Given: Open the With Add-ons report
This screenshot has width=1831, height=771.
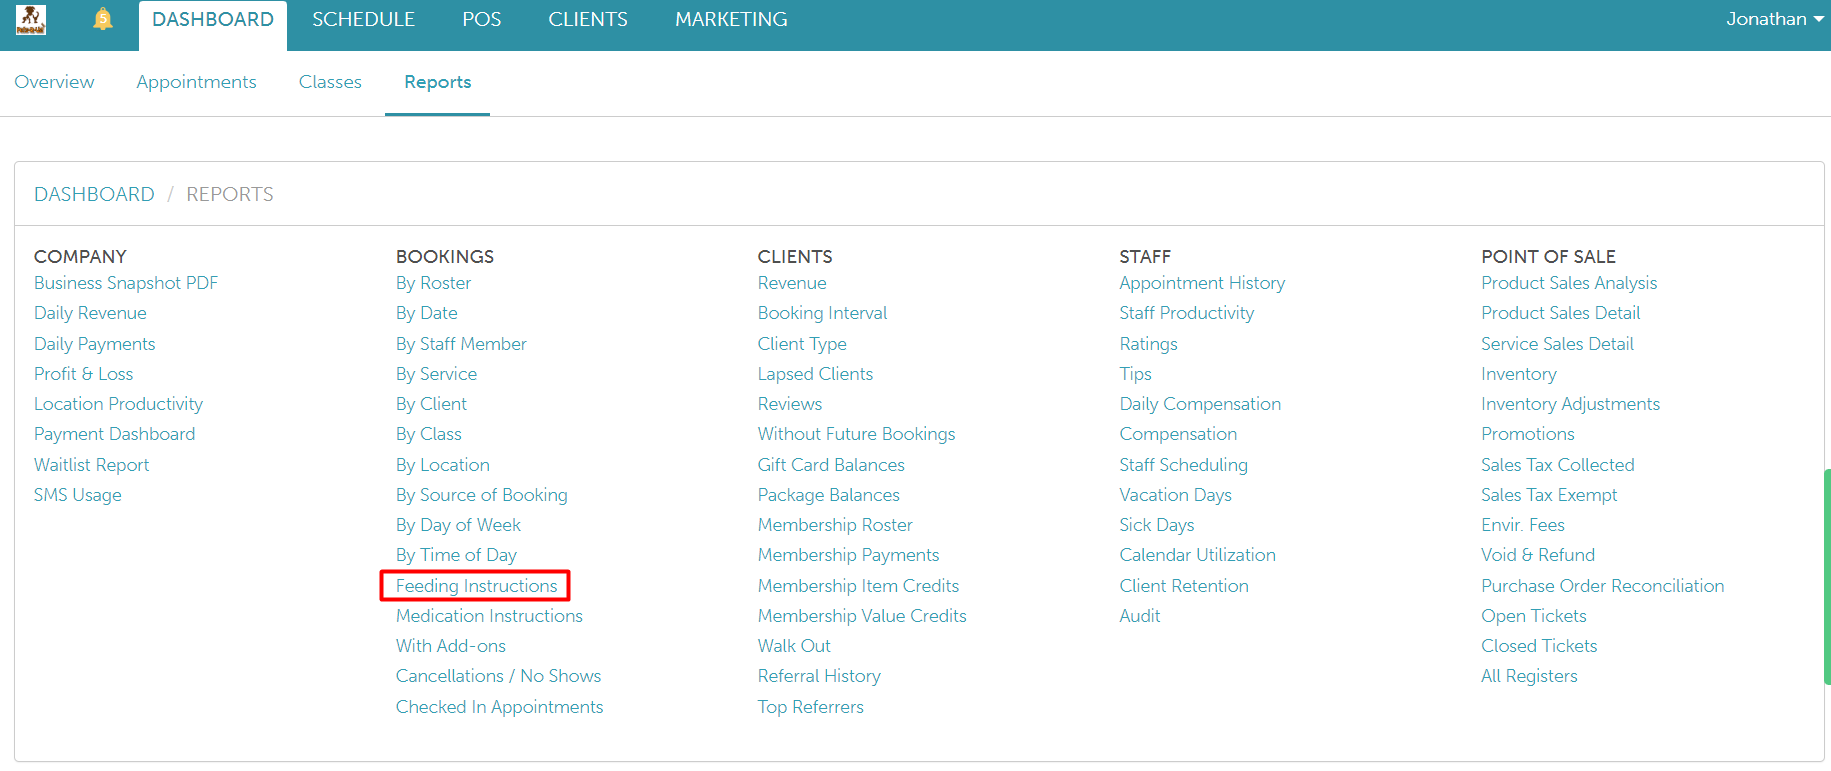Looking at the screenshot, I should pos(450,646).
